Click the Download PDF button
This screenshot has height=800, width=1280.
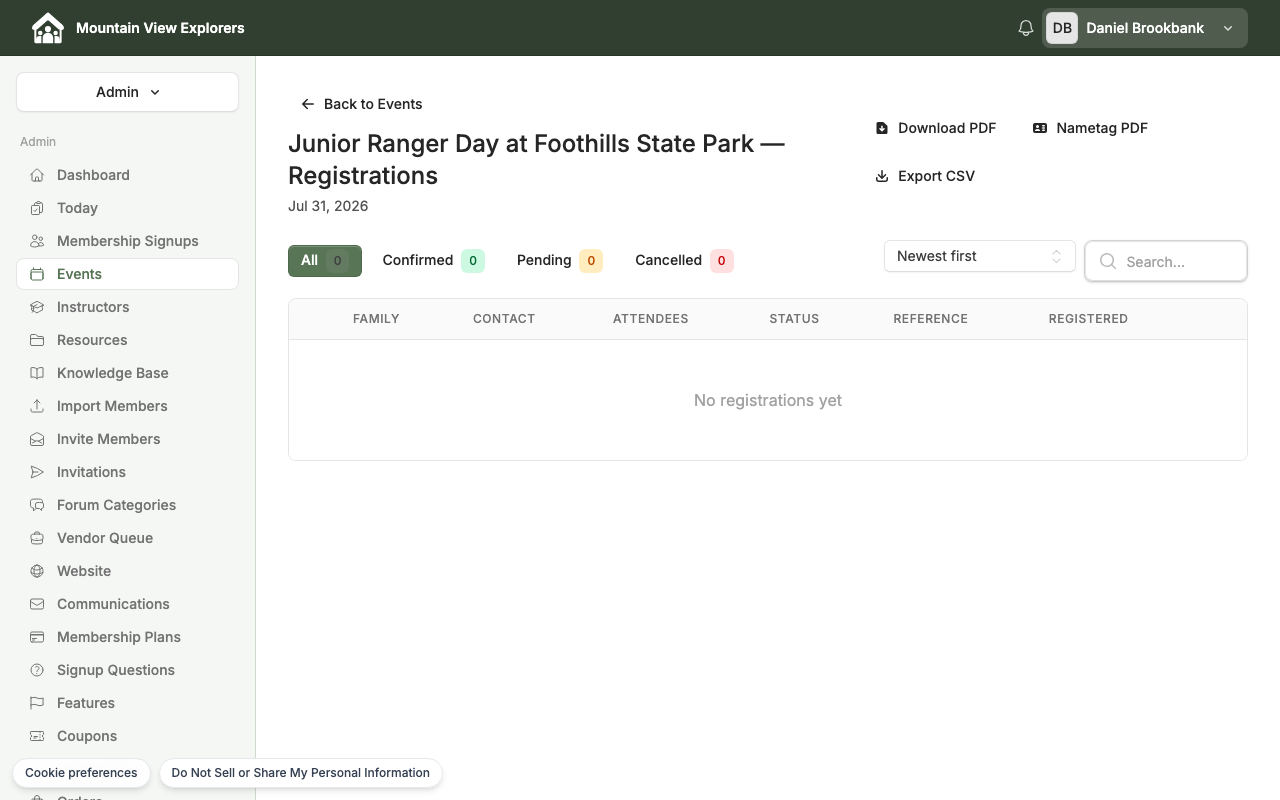pyautogui.click(x=936, y=128)
